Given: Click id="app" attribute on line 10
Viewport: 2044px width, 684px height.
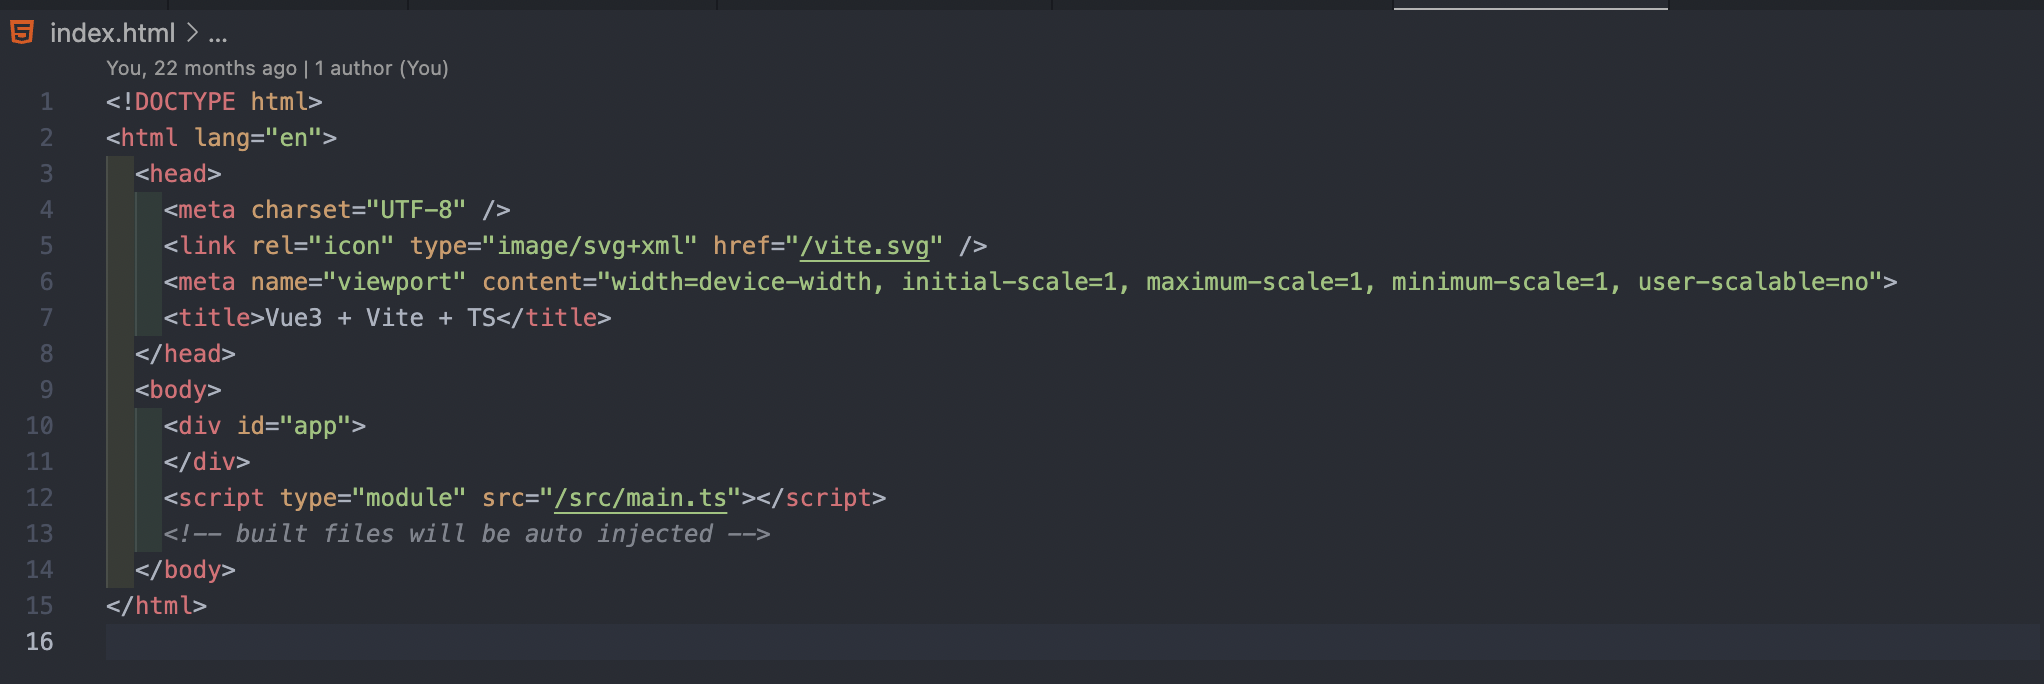Looking at the screenshot, I should click(294, 426).
